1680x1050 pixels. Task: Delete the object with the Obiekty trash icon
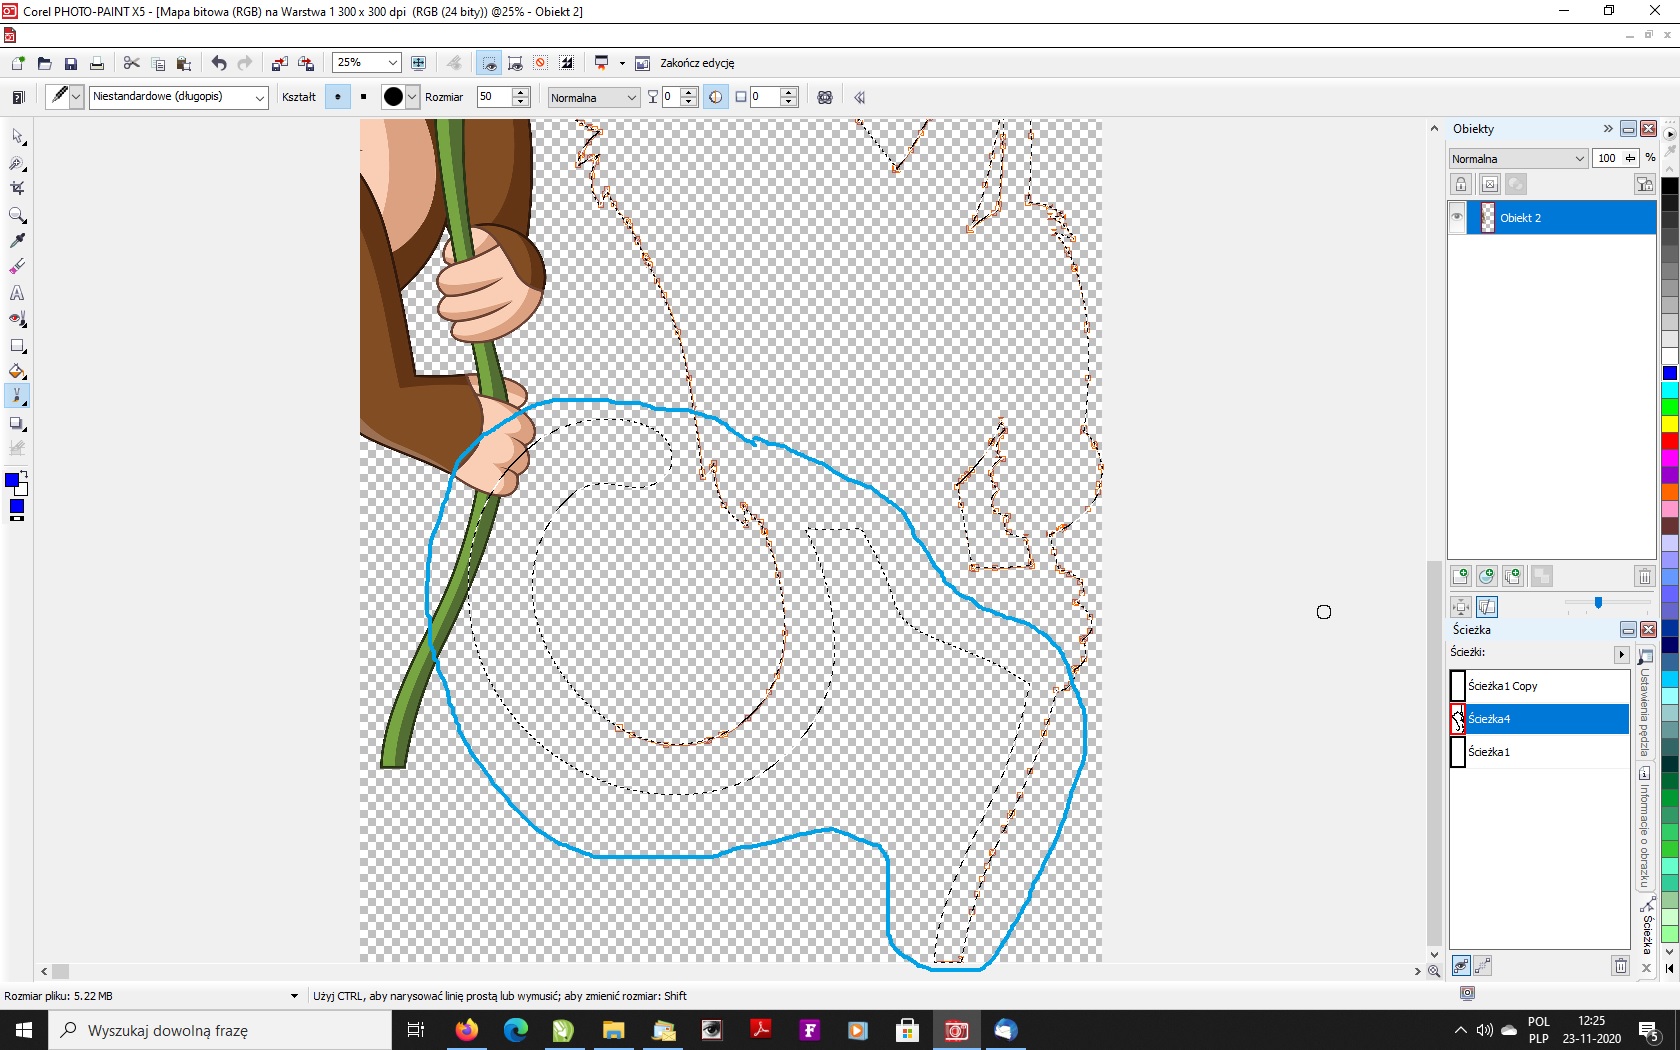tap(1644, 576)
